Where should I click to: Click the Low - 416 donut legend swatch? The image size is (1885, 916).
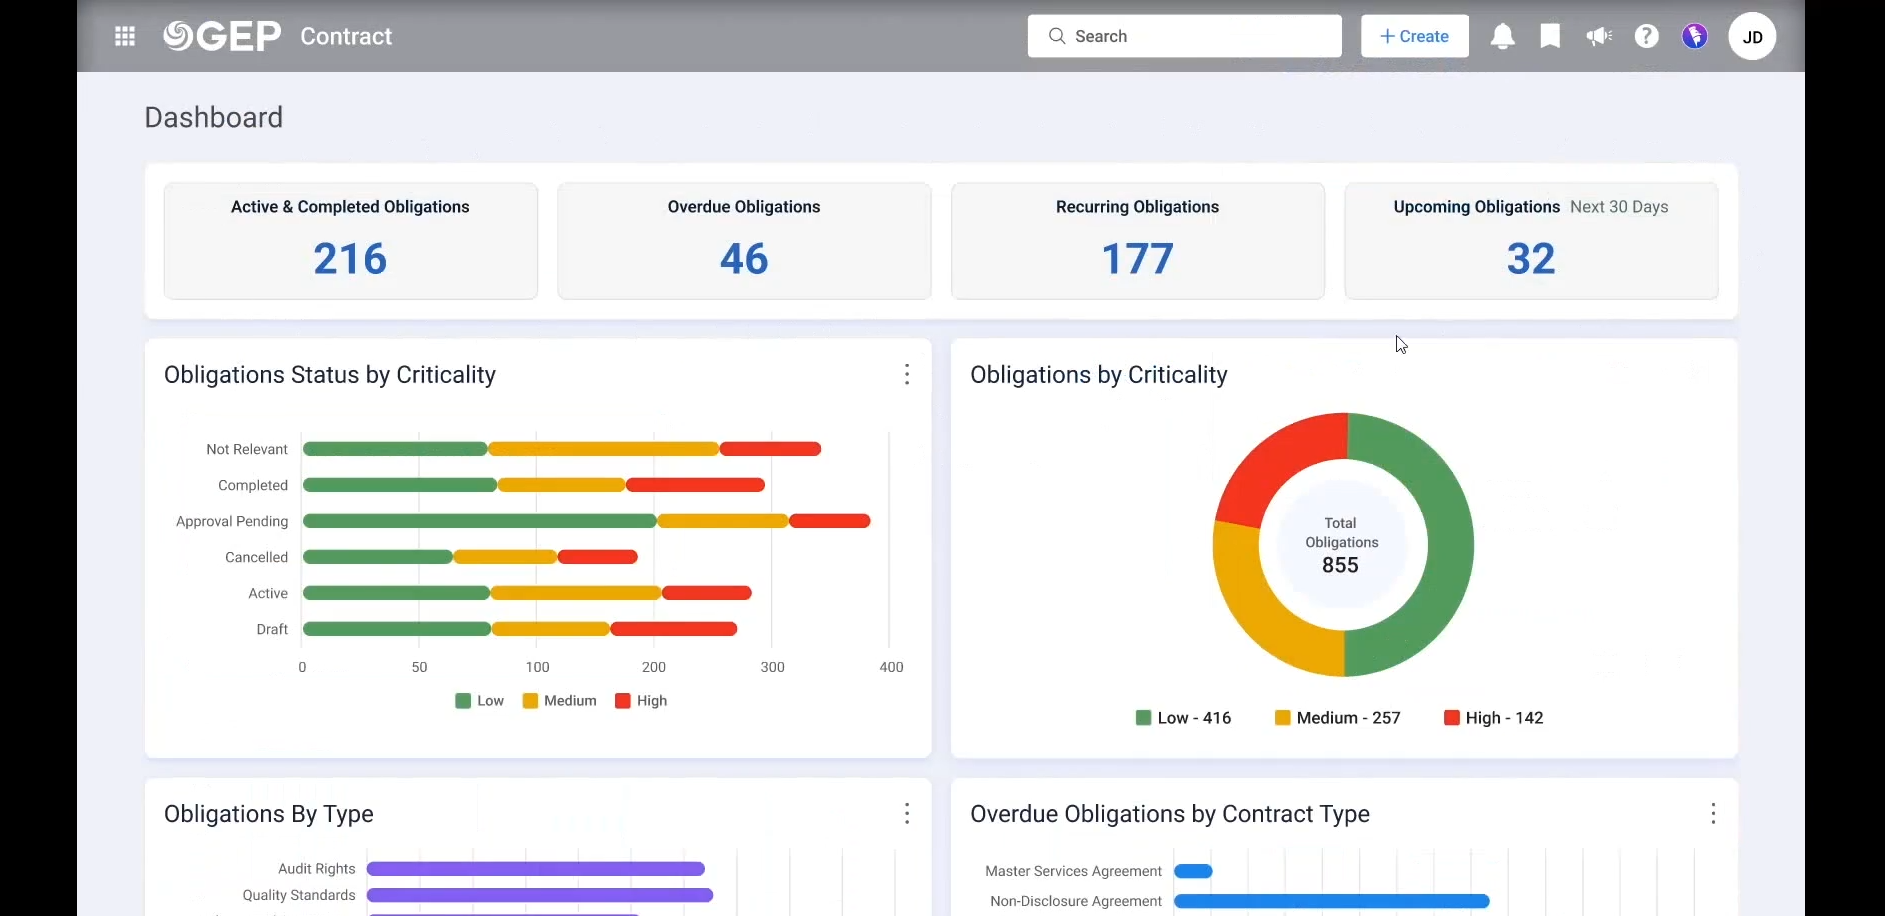point(1144,718)
